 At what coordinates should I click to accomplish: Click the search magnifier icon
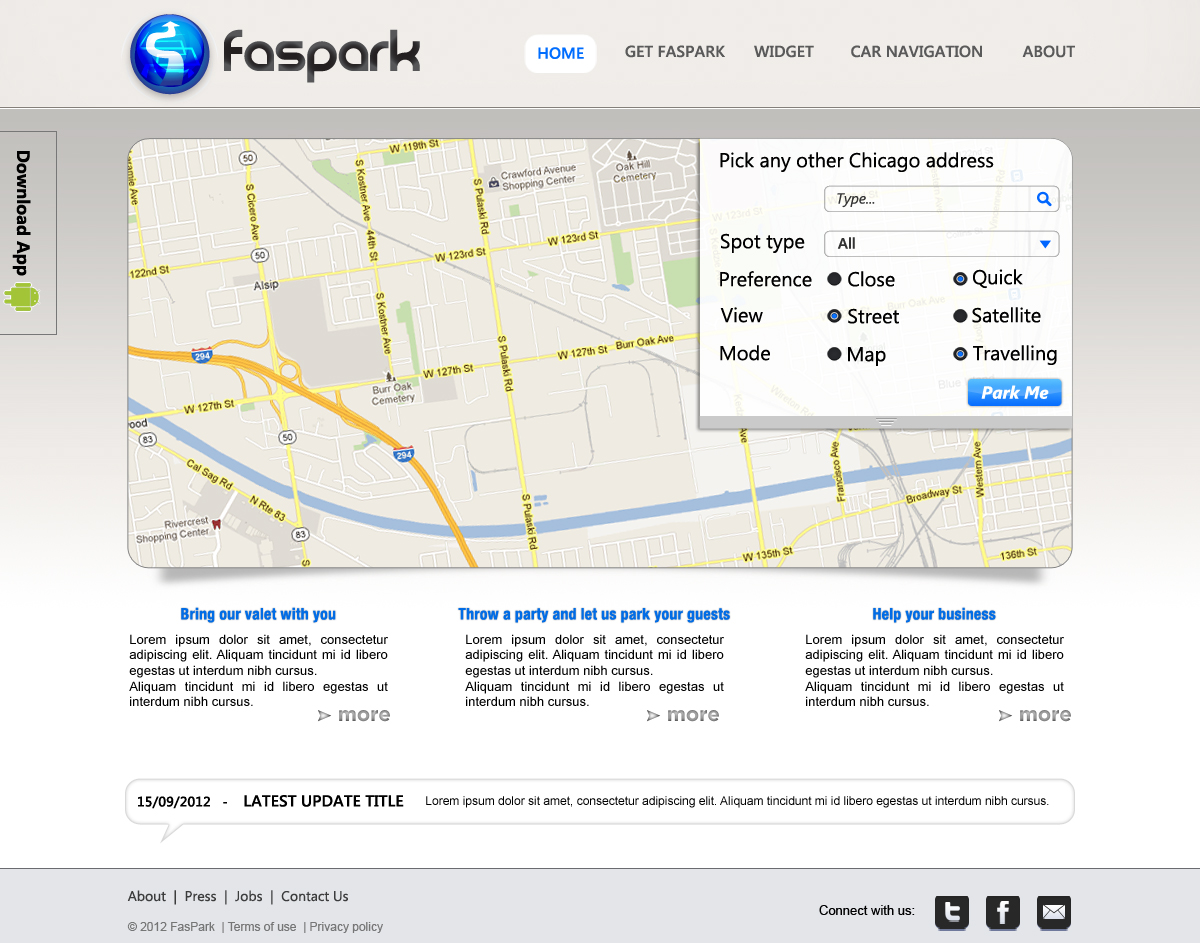1044,198
